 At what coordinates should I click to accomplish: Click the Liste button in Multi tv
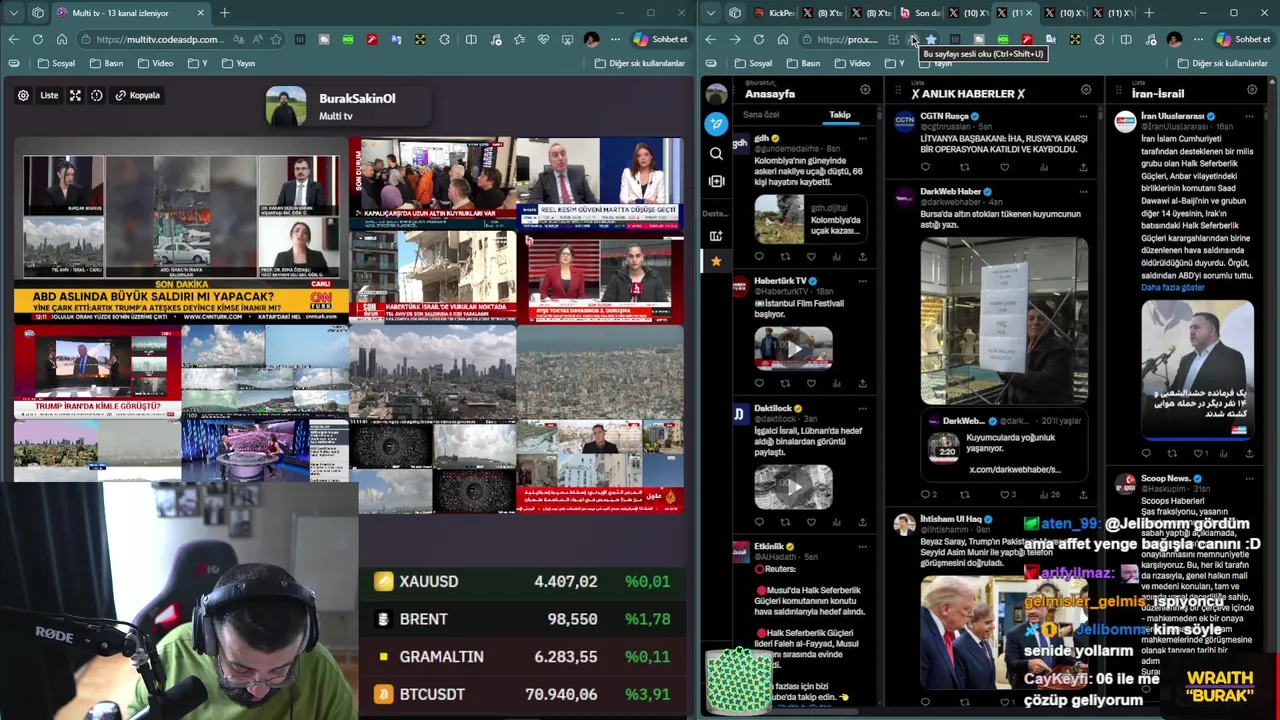(49, 95)
